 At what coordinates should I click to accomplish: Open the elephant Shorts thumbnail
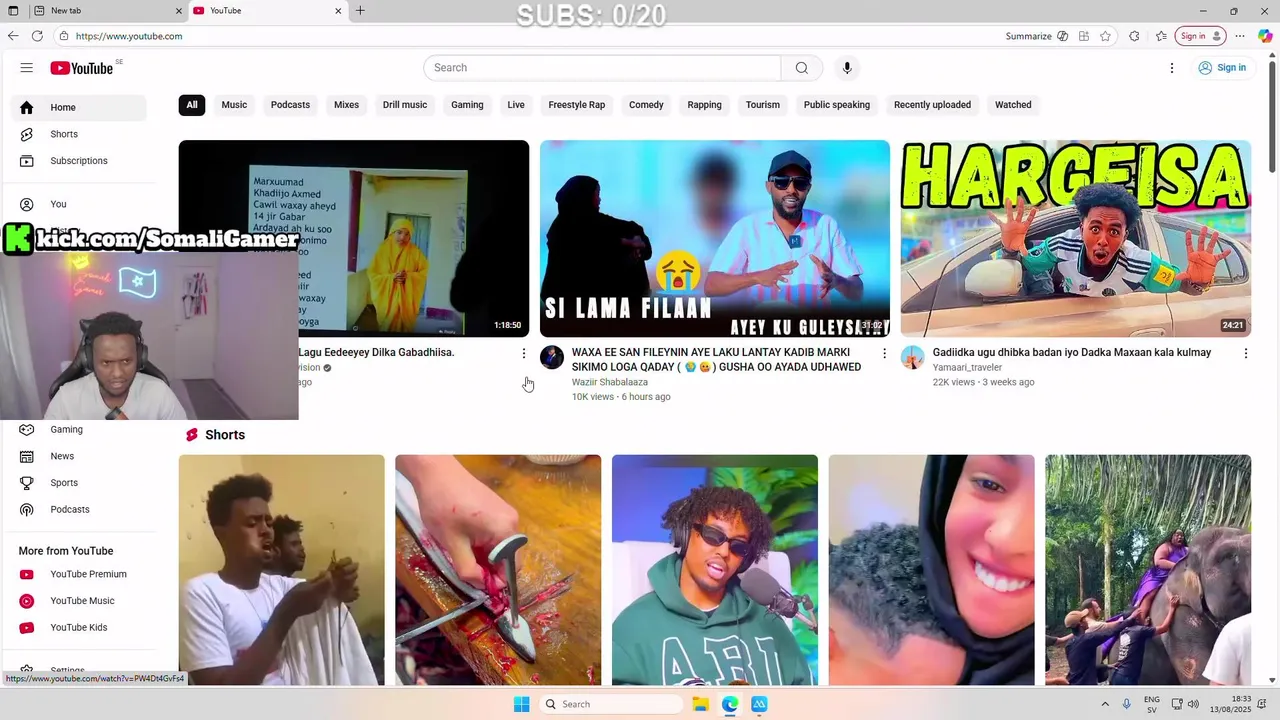coord(1148,570)
